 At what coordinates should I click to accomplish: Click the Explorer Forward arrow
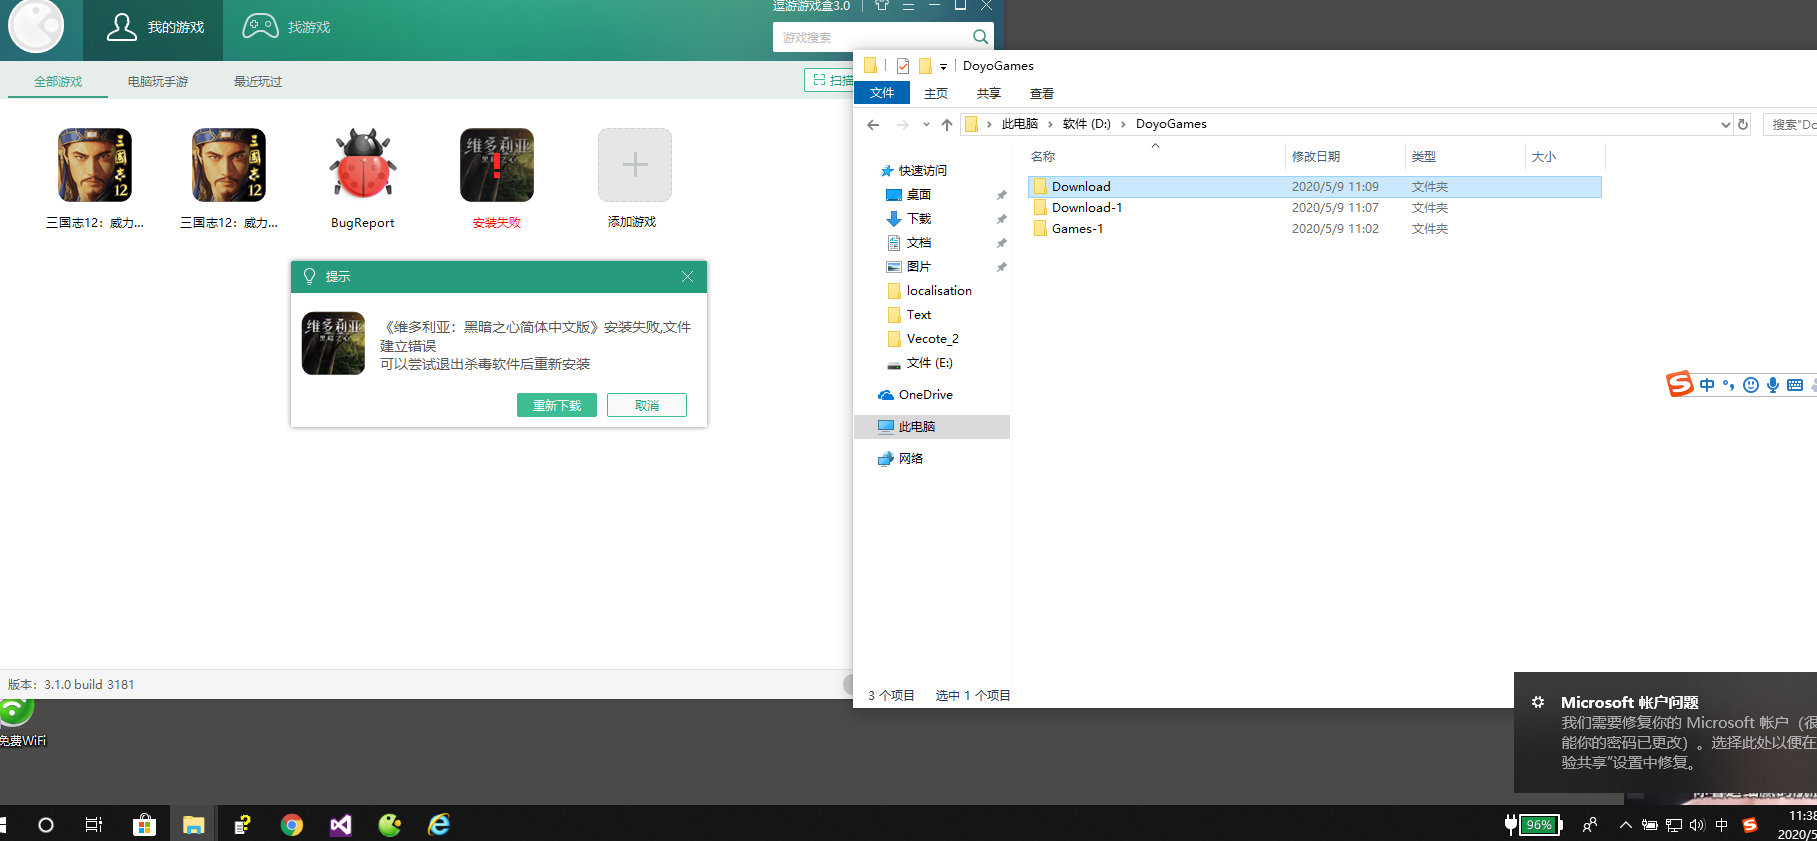[903, 125]
